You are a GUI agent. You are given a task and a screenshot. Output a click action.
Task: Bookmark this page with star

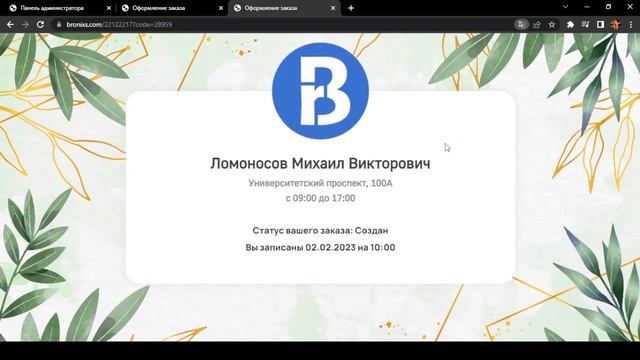[x=552, y=24]
